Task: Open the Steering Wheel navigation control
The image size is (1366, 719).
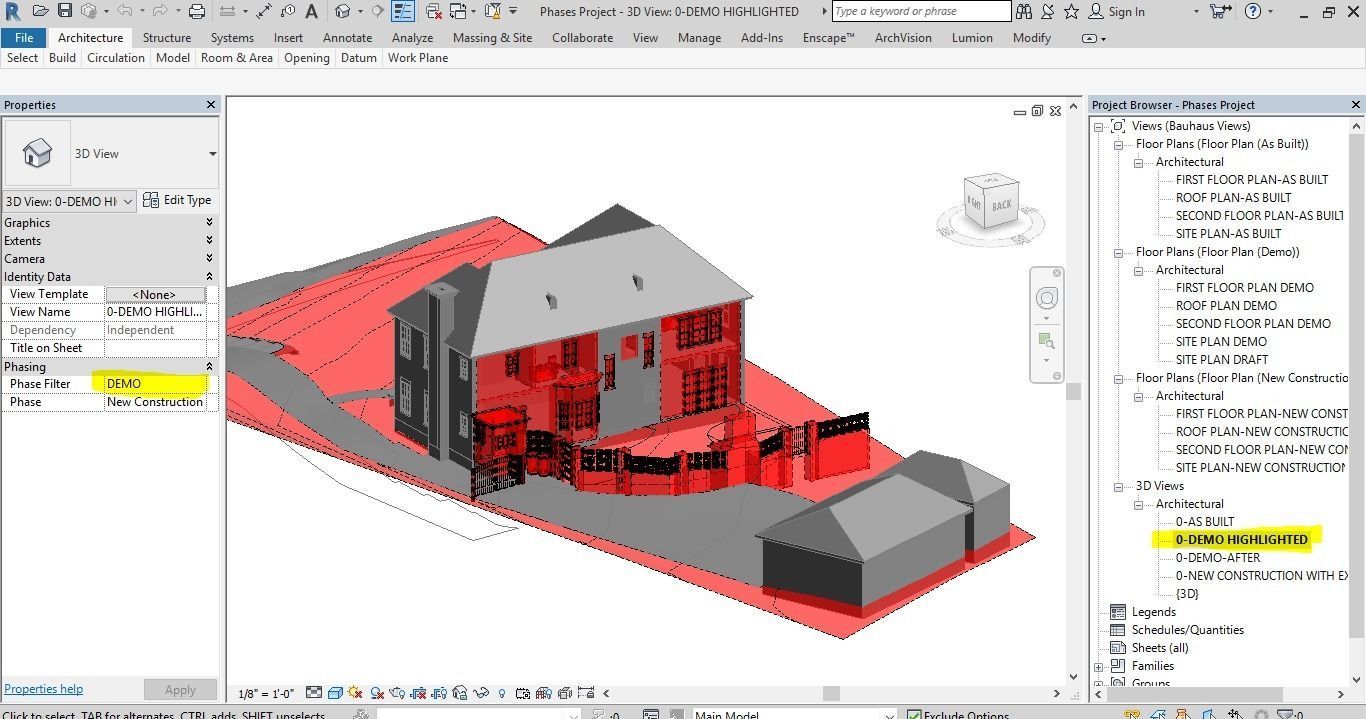Action: pyautogui.click(x=1046, y=297)
